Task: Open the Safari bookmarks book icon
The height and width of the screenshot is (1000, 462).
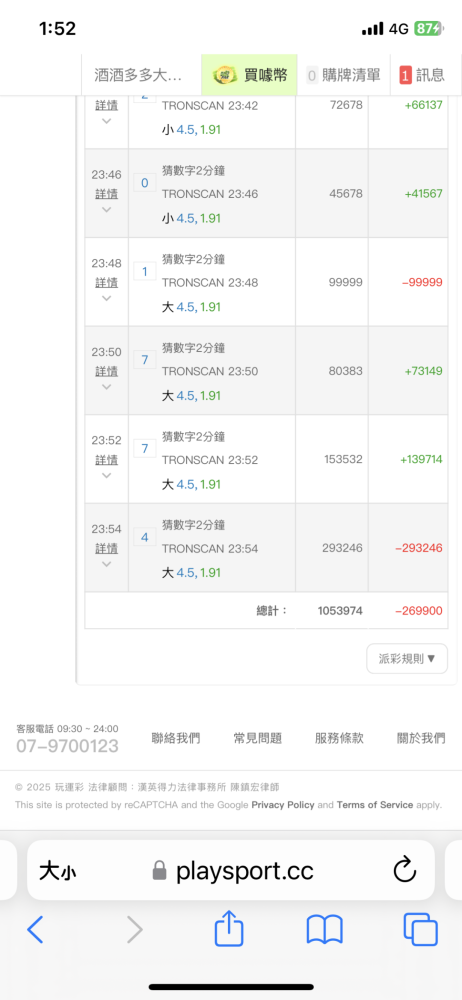Action: tap(325, 930)
